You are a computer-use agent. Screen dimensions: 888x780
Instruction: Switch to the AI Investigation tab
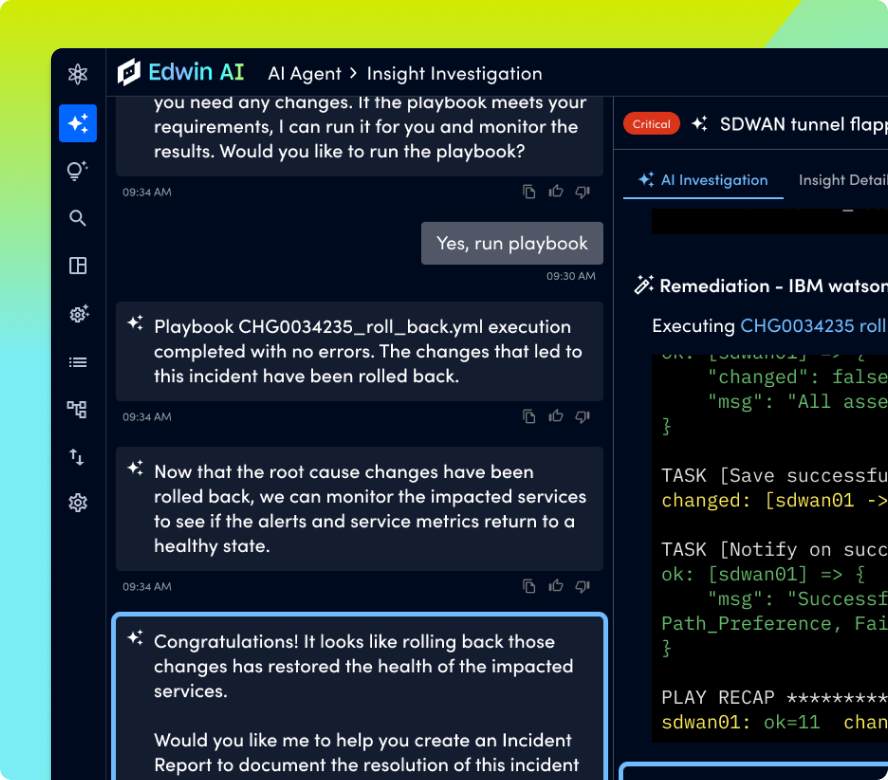(x=704, y=180)
